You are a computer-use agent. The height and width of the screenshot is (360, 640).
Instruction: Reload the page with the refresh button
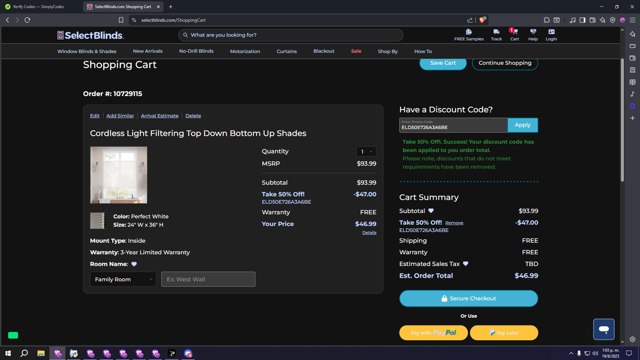[x=27, y=20]
